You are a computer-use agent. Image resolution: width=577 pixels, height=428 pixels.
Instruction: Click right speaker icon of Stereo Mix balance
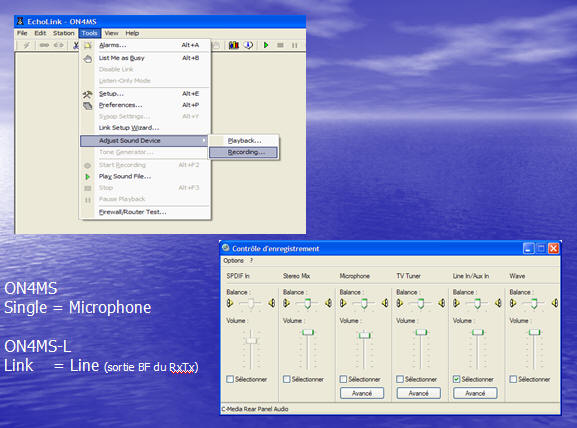pyautogui.click(x=328, y=303)
